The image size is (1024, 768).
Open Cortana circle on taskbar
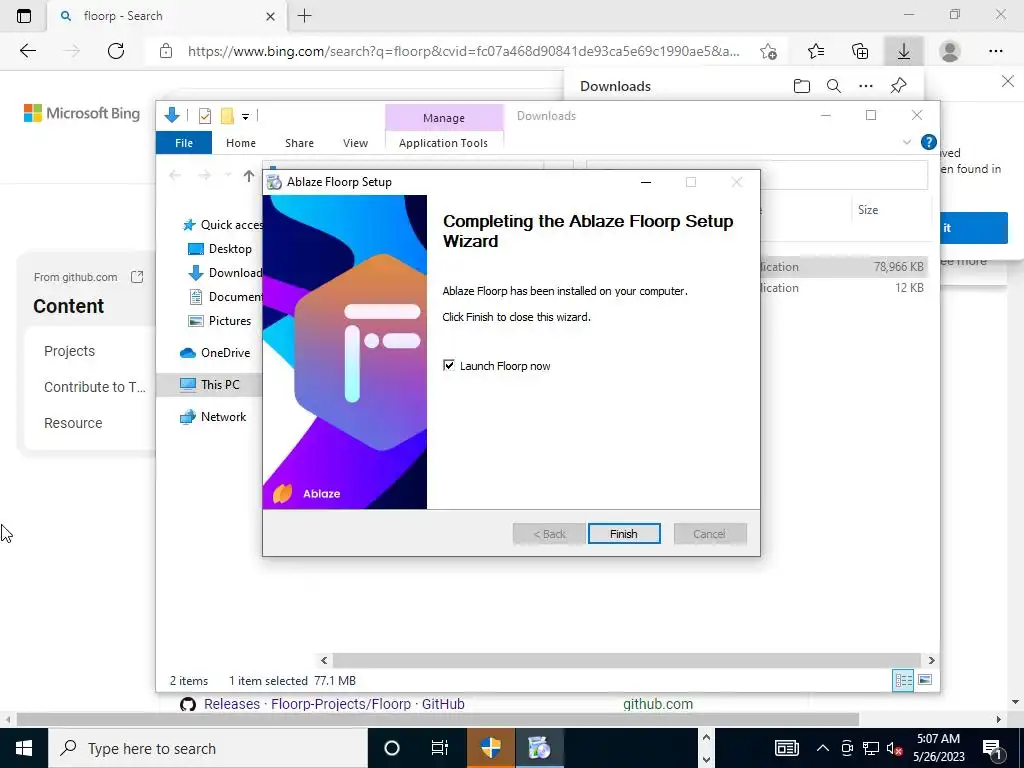pyautogui.click(x=392, y=748)
